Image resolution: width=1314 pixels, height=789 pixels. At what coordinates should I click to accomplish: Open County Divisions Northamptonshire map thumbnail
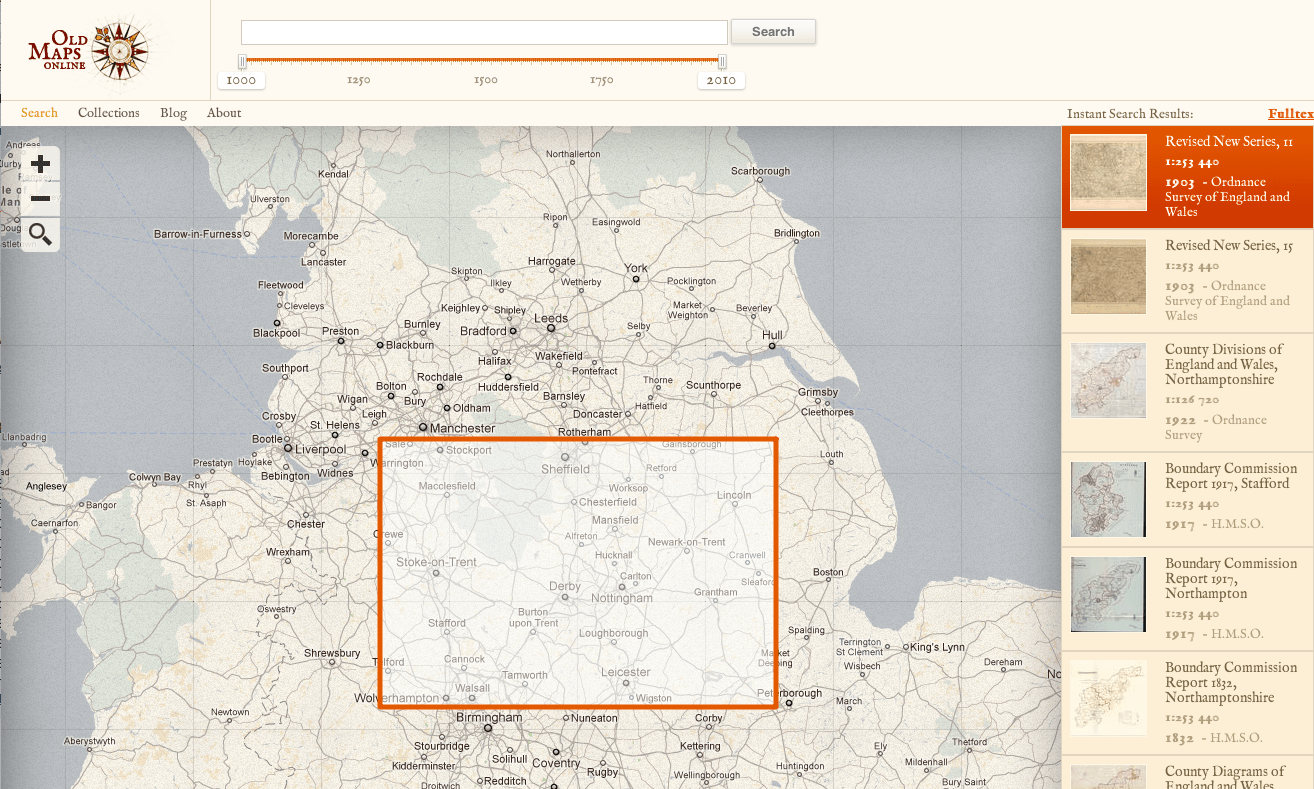1108,381
